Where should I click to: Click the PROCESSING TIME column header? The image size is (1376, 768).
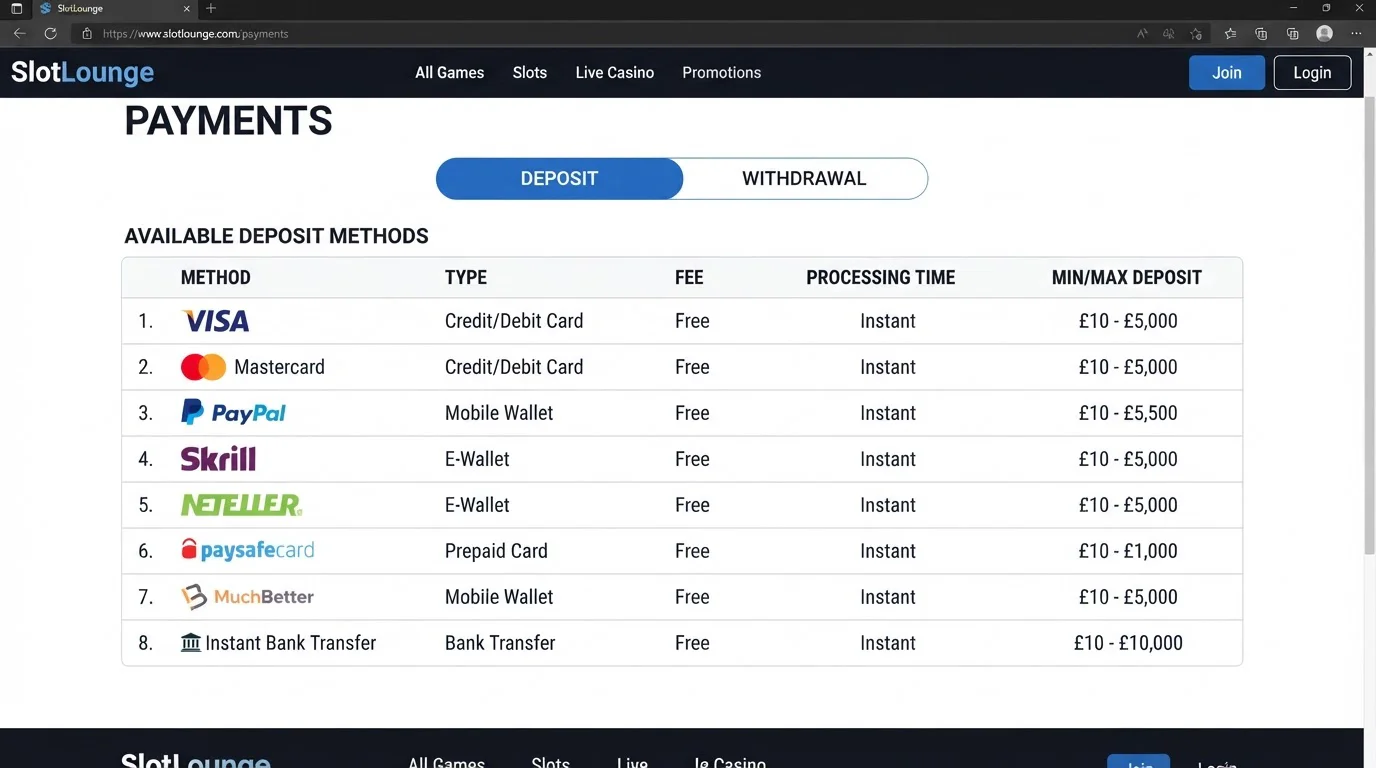click(881, 278)
